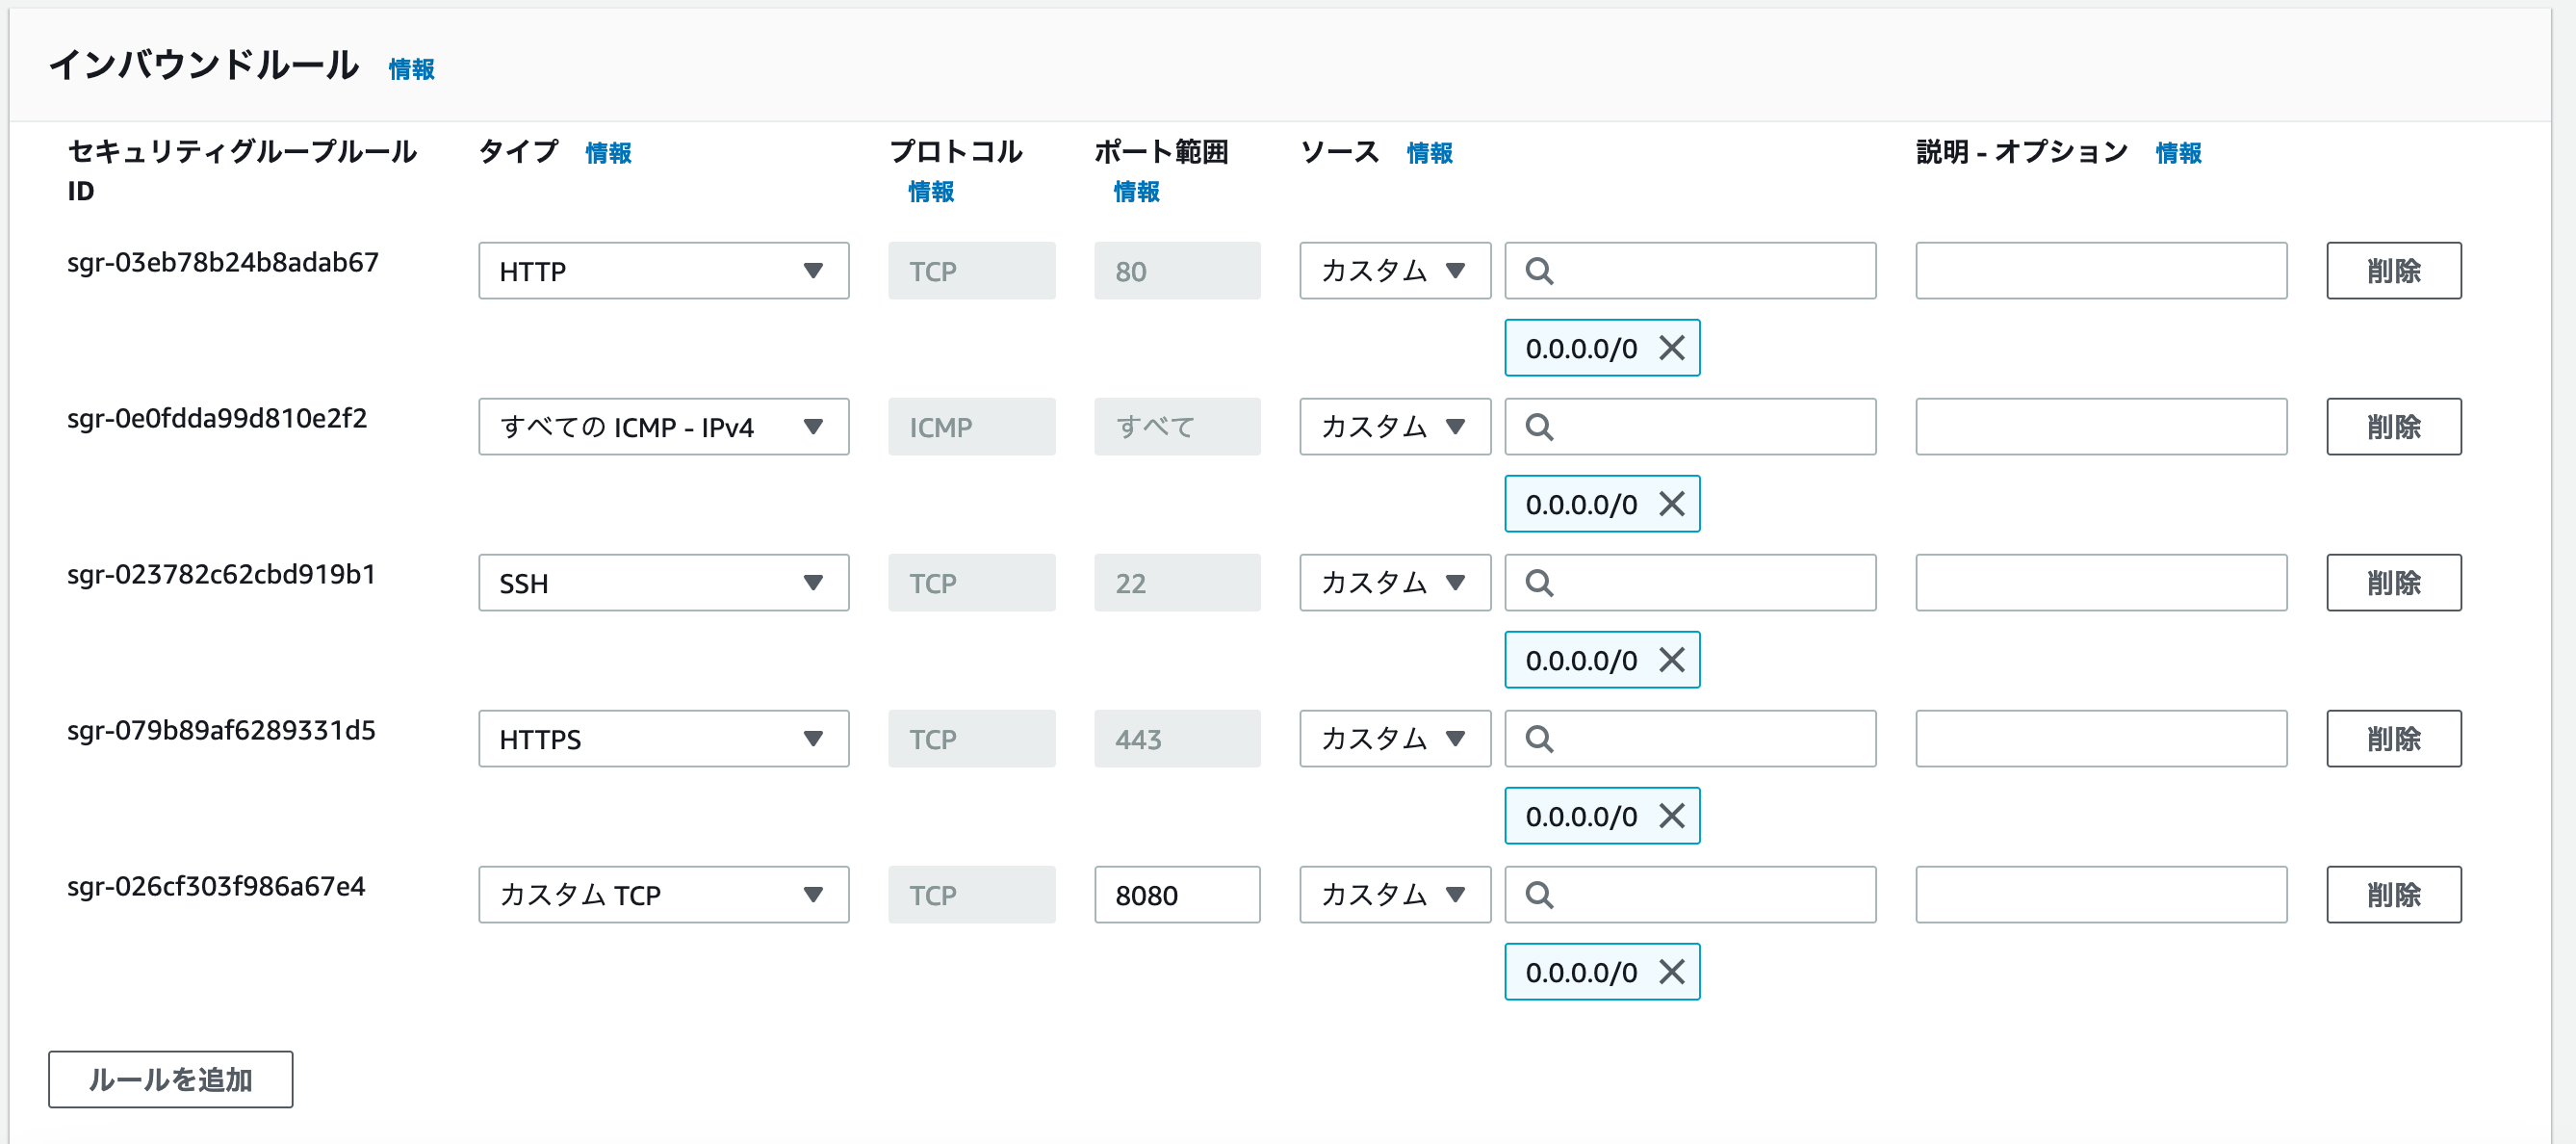Image resolution: width=2576 pixels, height=1144 pixels.
Task: Delete the SSH rule with the 削除 button
Action: (2393, 582)
